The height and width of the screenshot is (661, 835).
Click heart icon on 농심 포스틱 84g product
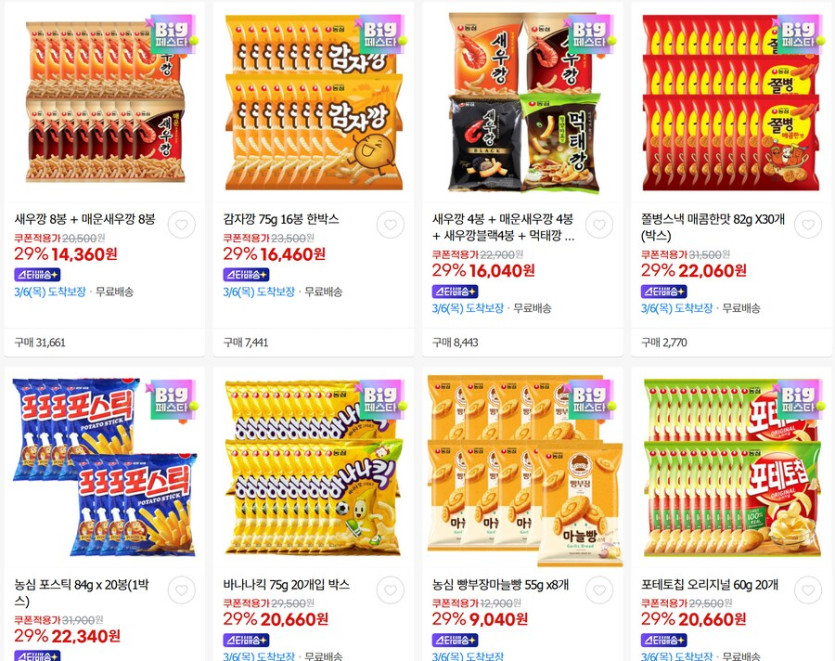coord(182,590)
